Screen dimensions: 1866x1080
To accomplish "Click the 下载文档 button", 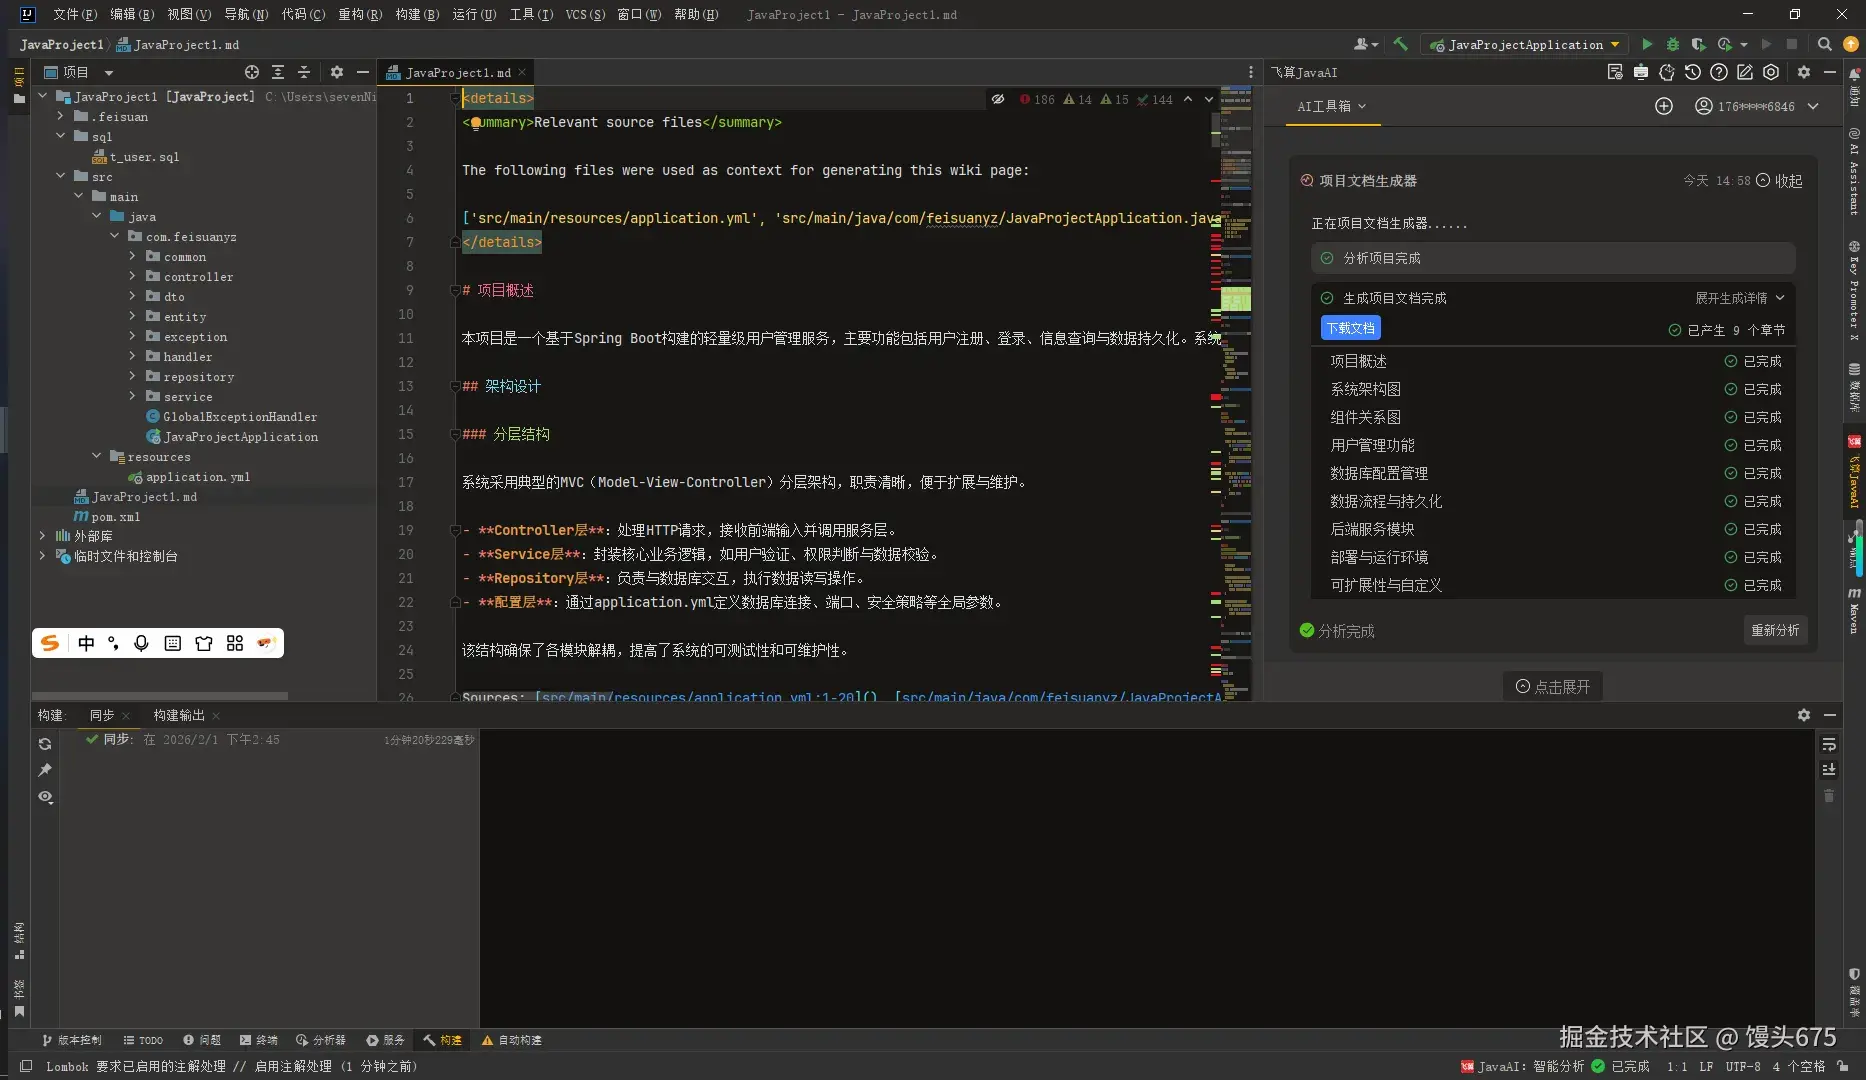I will 1349,328.
